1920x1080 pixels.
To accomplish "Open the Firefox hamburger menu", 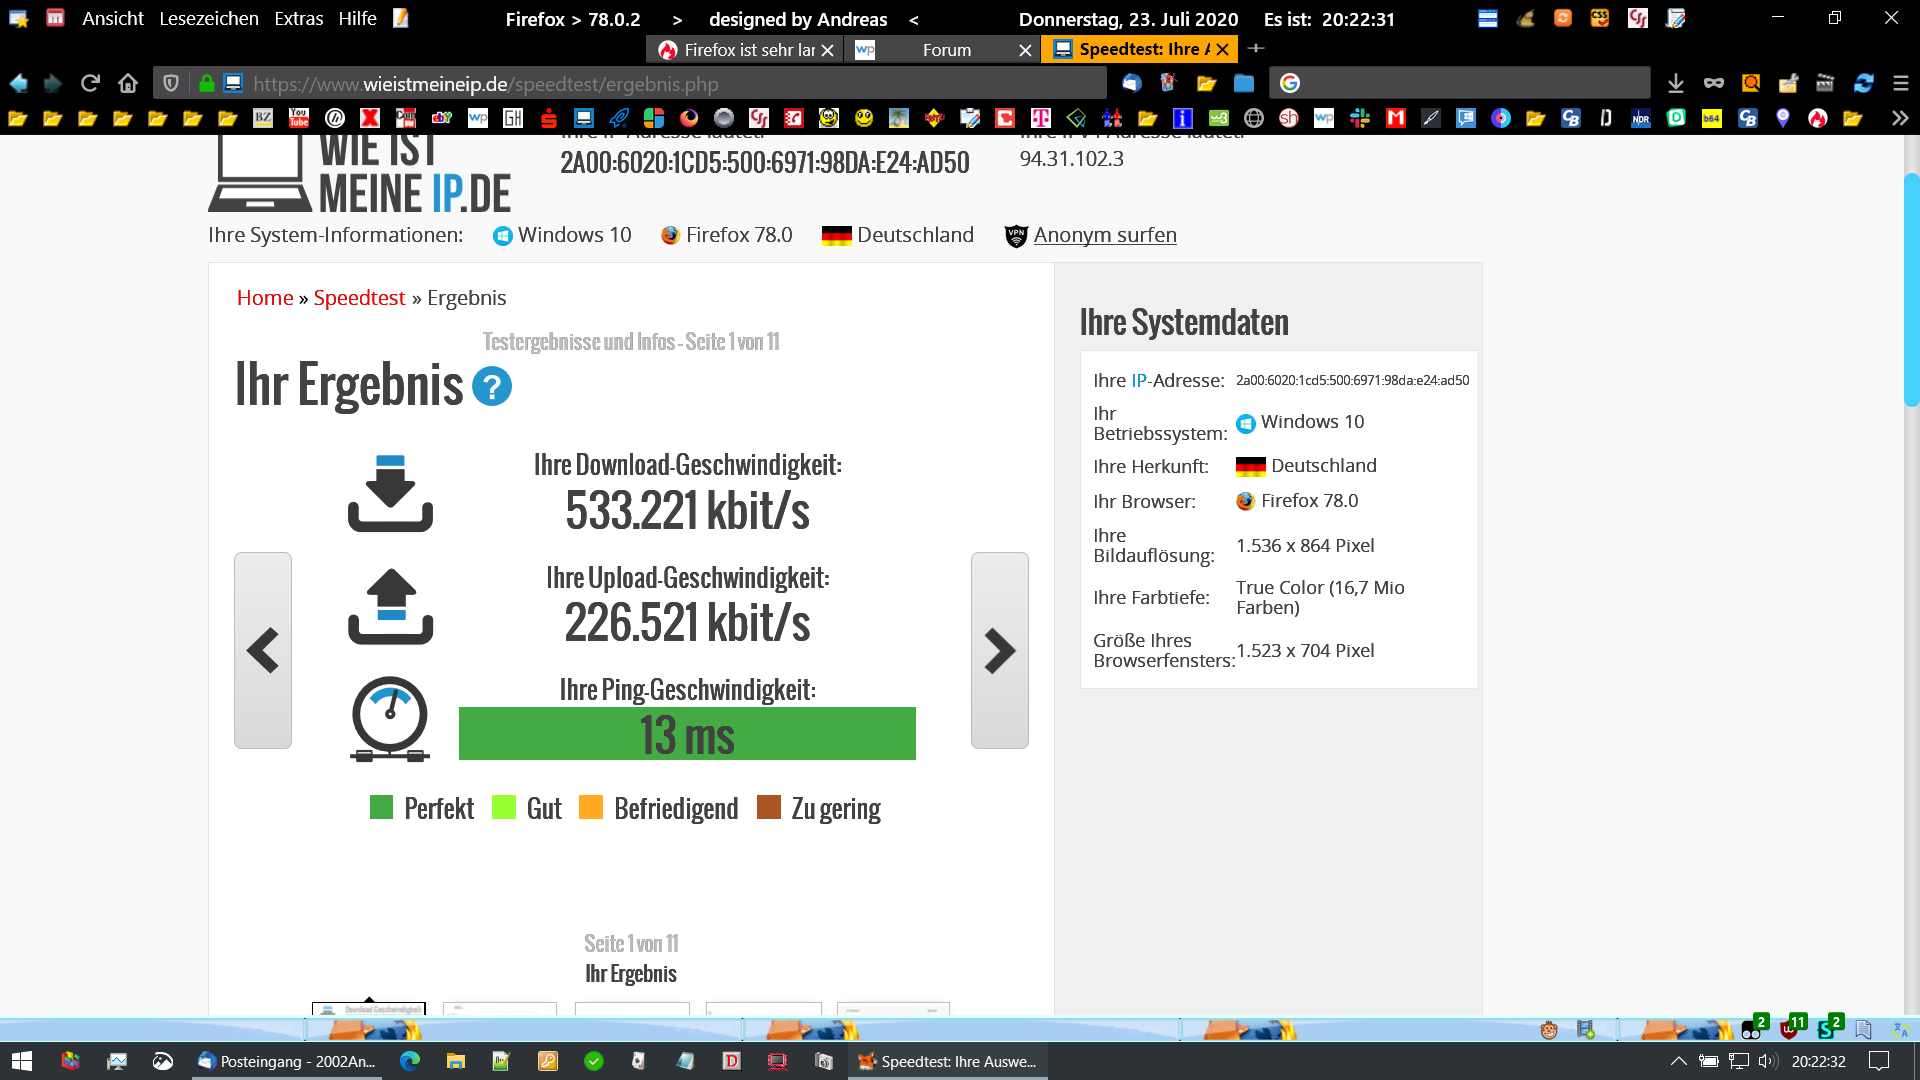I will tap(1901, 83).
